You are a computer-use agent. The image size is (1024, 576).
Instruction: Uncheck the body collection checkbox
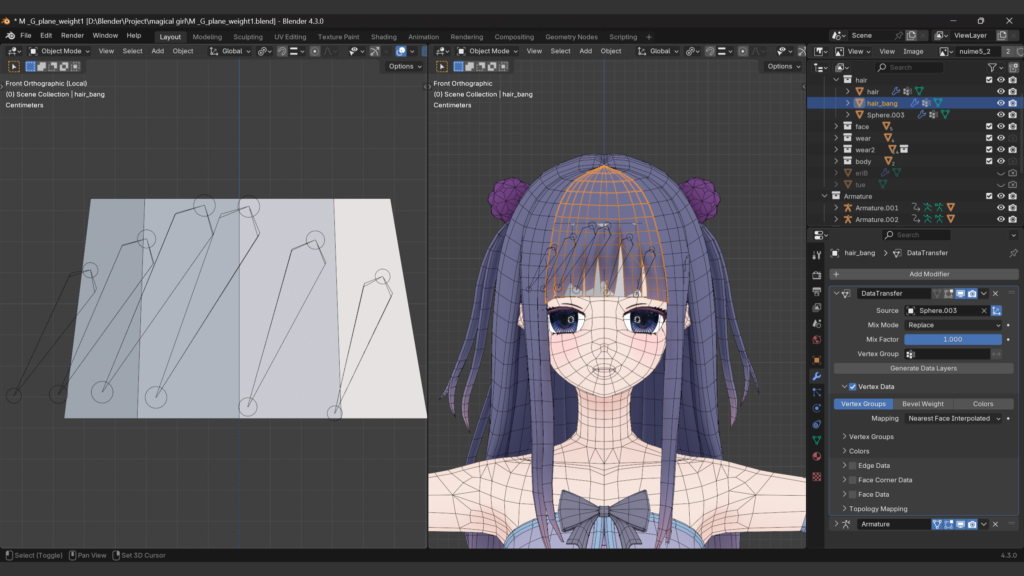click(x=988, y=161)
